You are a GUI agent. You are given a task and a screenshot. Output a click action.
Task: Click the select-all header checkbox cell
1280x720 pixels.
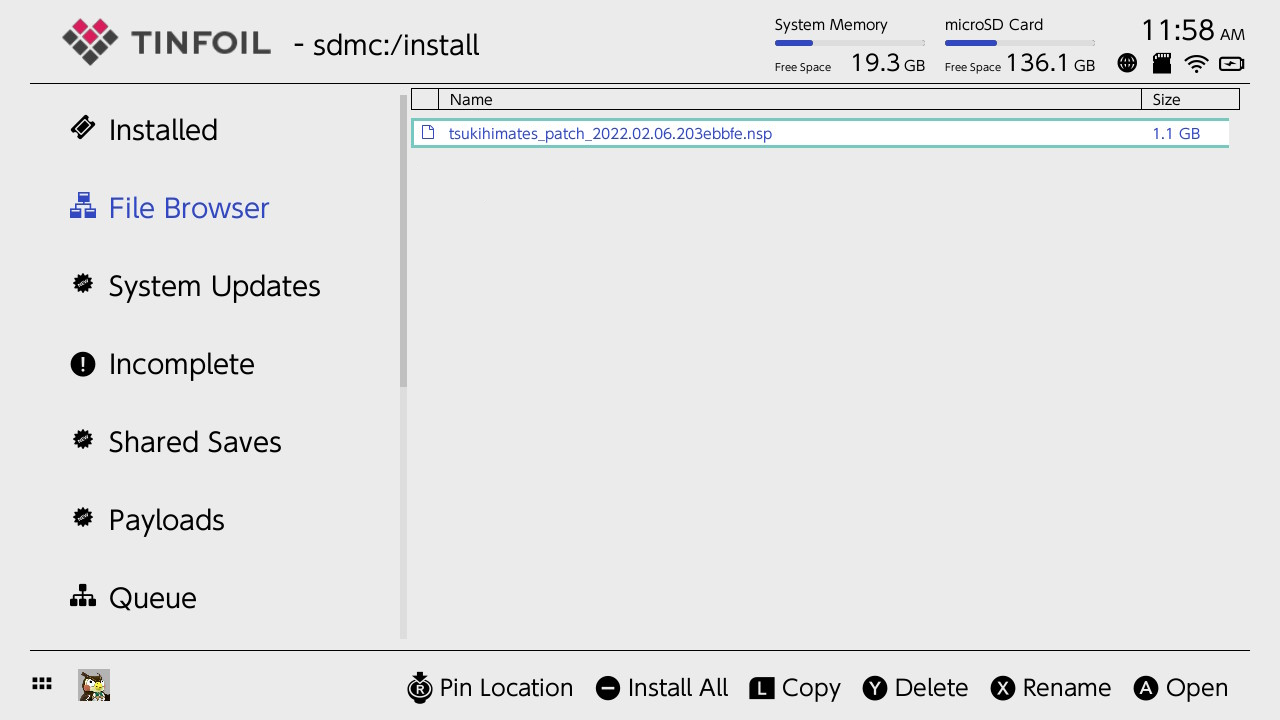click(425, 99)
